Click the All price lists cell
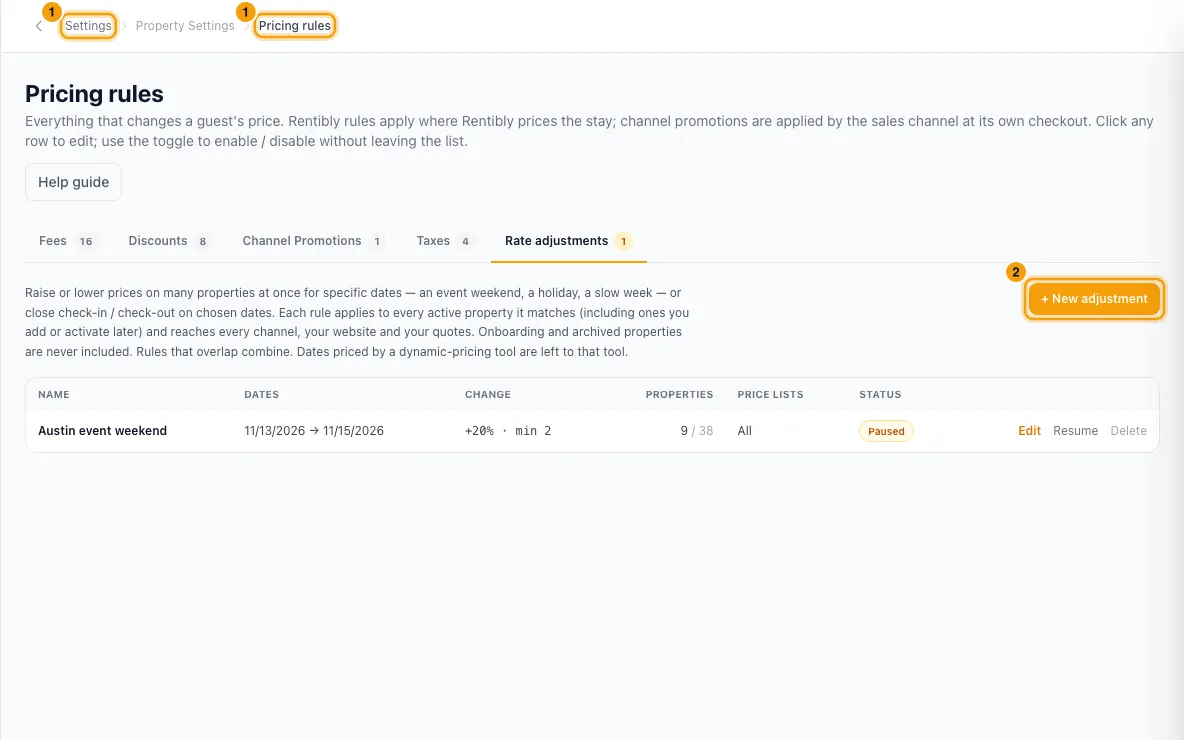1184x740 pixels. pyautogui.click(x=745, y=431)
